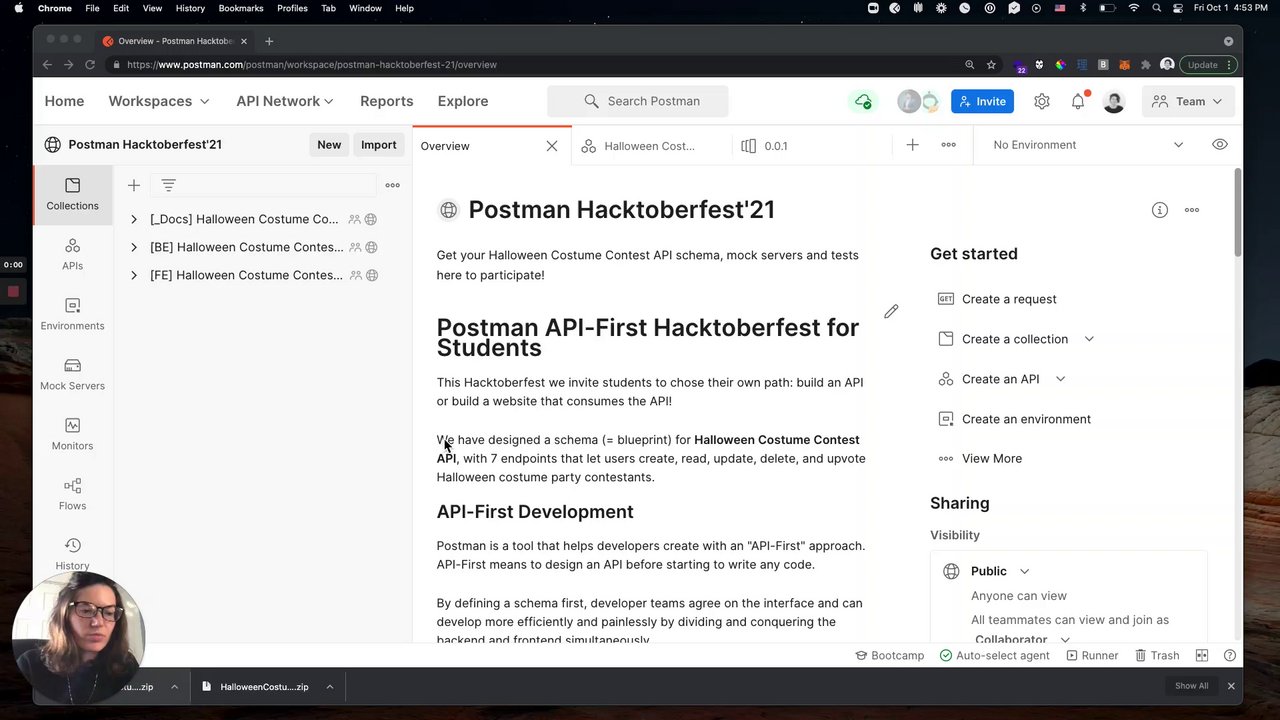Add a new tab with plus
This screenshot has height=720, width=1280.
(912, 145)
